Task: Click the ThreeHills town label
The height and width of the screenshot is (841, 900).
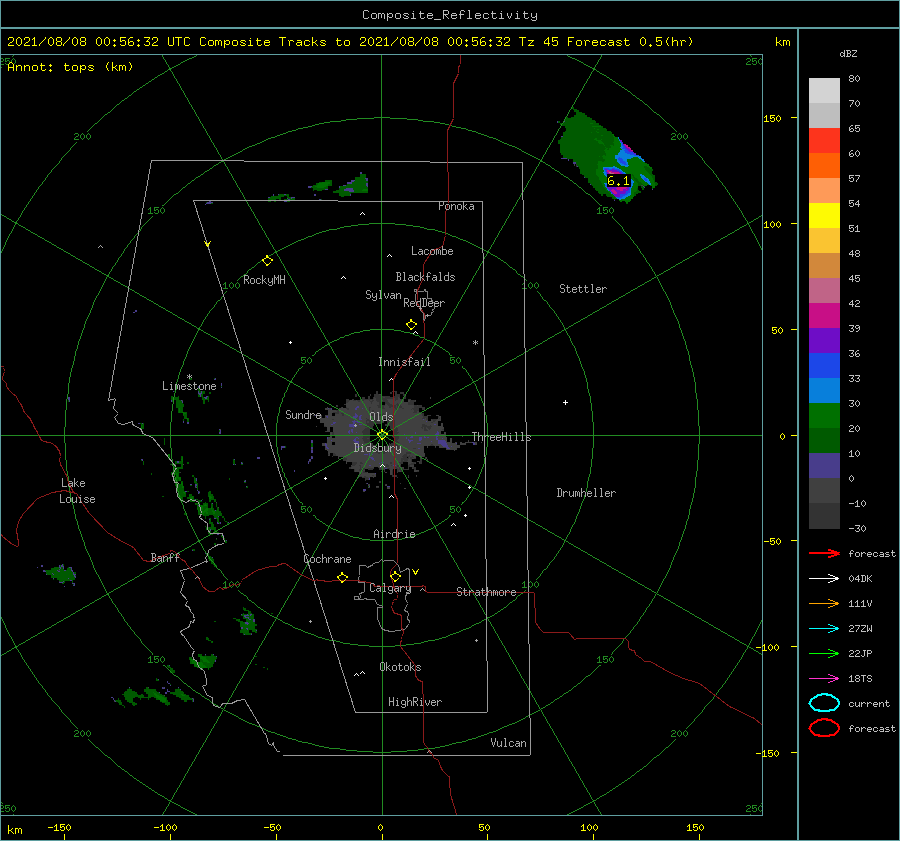Action: coord(502,437)
